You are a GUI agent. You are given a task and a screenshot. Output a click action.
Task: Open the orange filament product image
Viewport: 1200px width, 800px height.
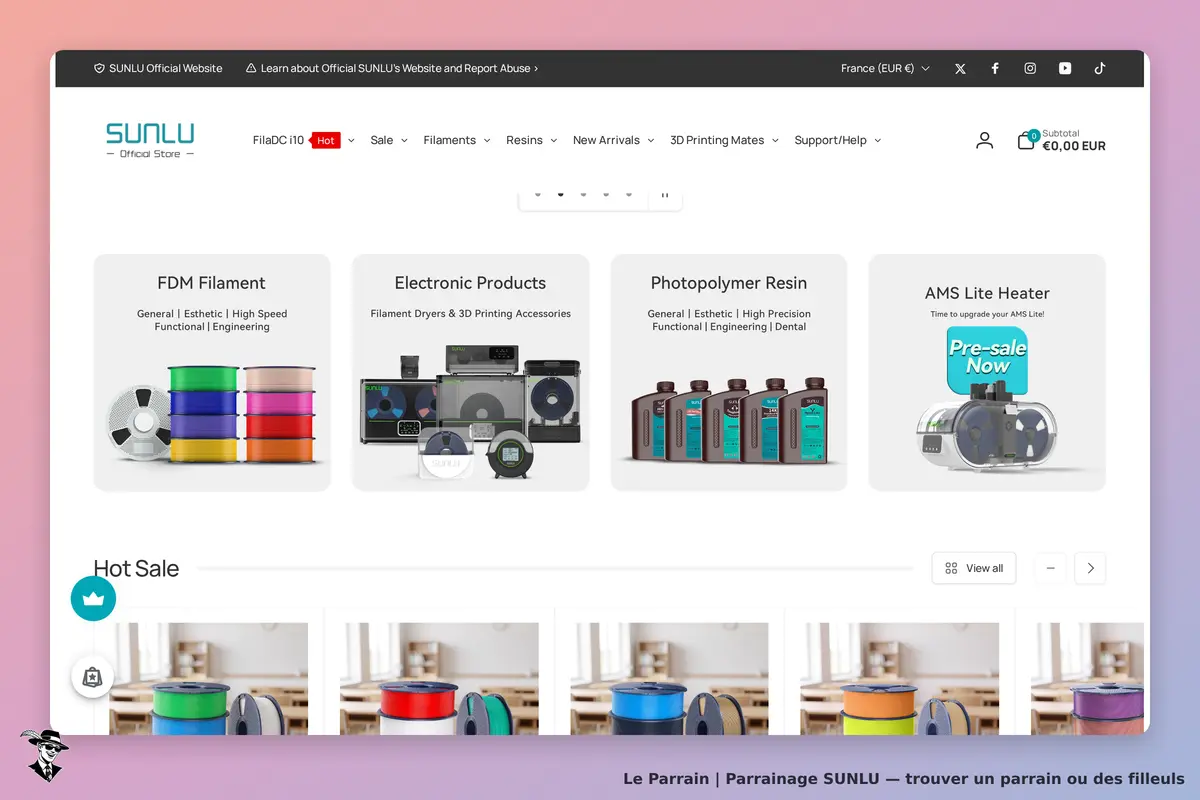900,679
